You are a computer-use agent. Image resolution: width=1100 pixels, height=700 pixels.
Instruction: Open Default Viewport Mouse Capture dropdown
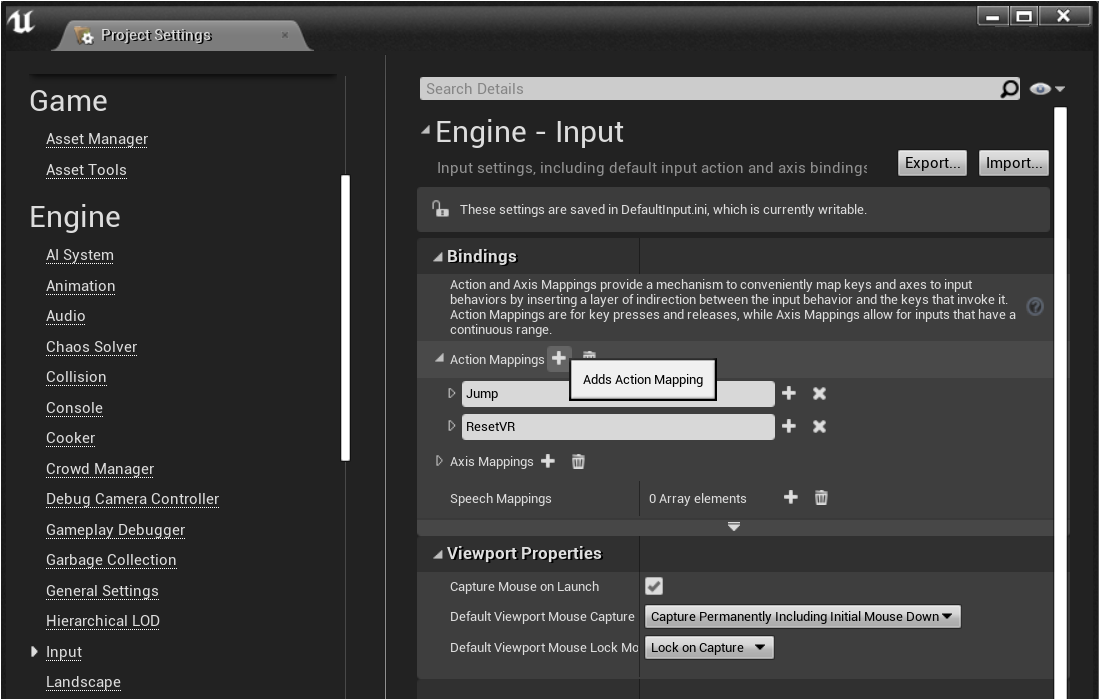tap(802, 617)
